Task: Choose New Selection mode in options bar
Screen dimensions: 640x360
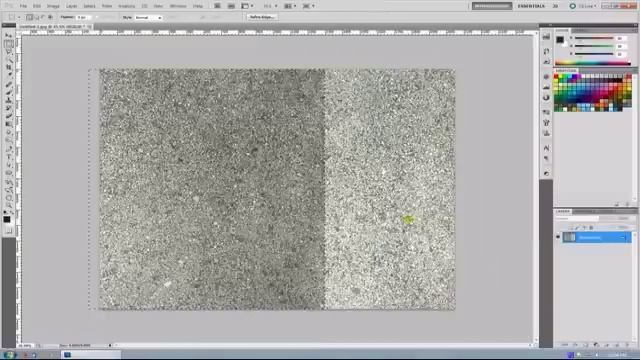Action: 29,17
